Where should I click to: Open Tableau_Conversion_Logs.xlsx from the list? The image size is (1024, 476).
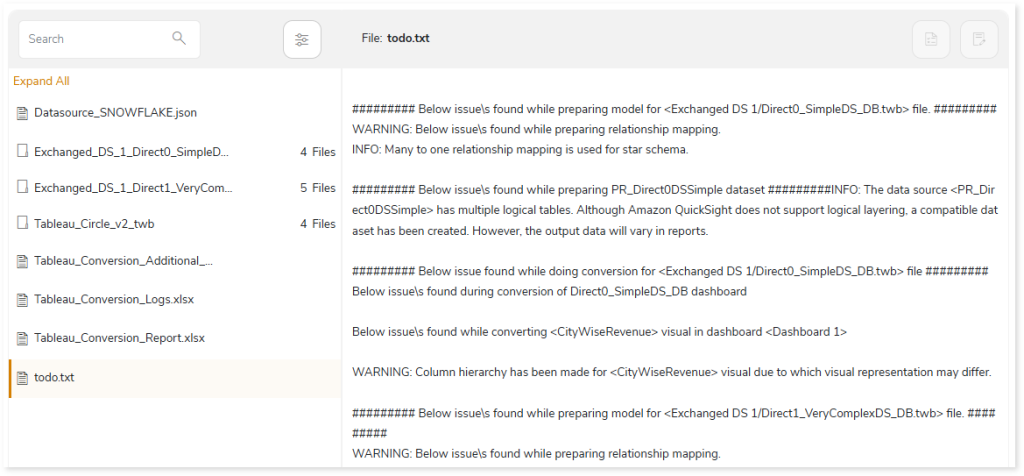(175, 300)
